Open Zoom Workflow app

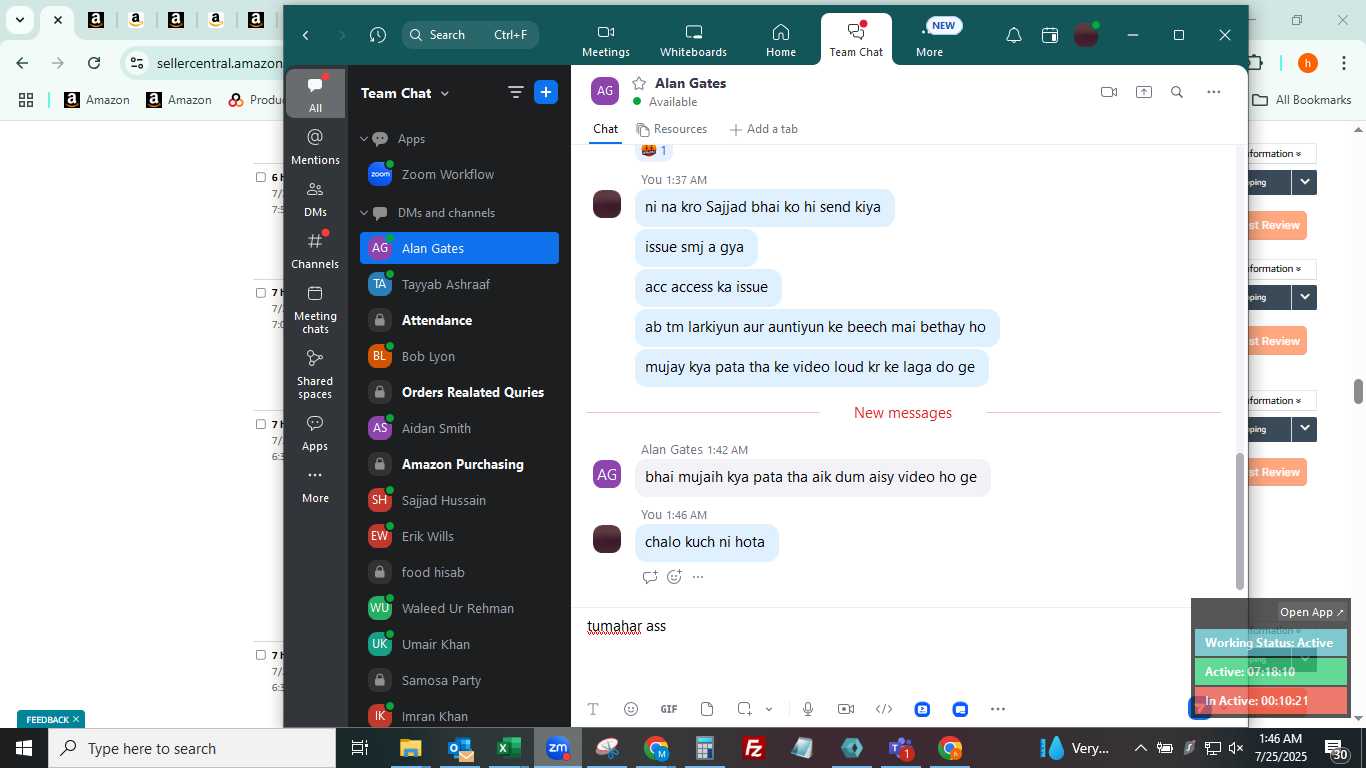(459, 174)
